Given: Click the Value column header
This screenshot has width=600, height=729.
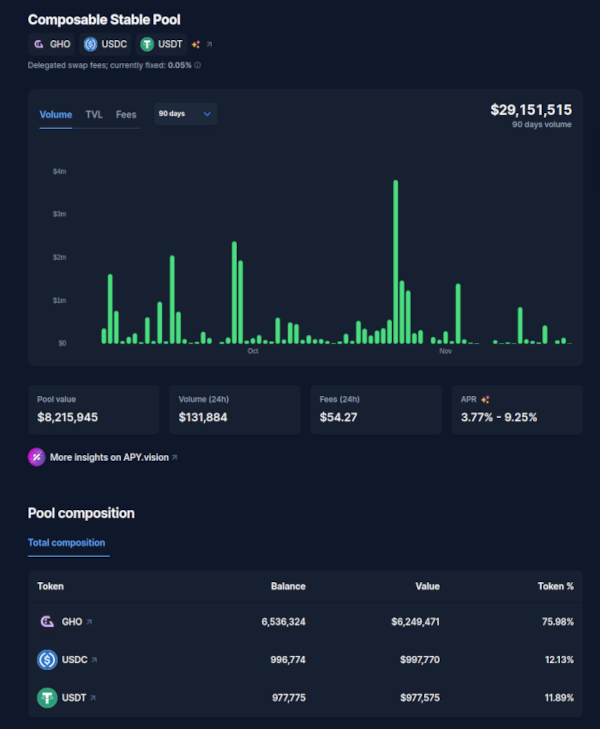Looking at the screenshot, I should point(428,586).
